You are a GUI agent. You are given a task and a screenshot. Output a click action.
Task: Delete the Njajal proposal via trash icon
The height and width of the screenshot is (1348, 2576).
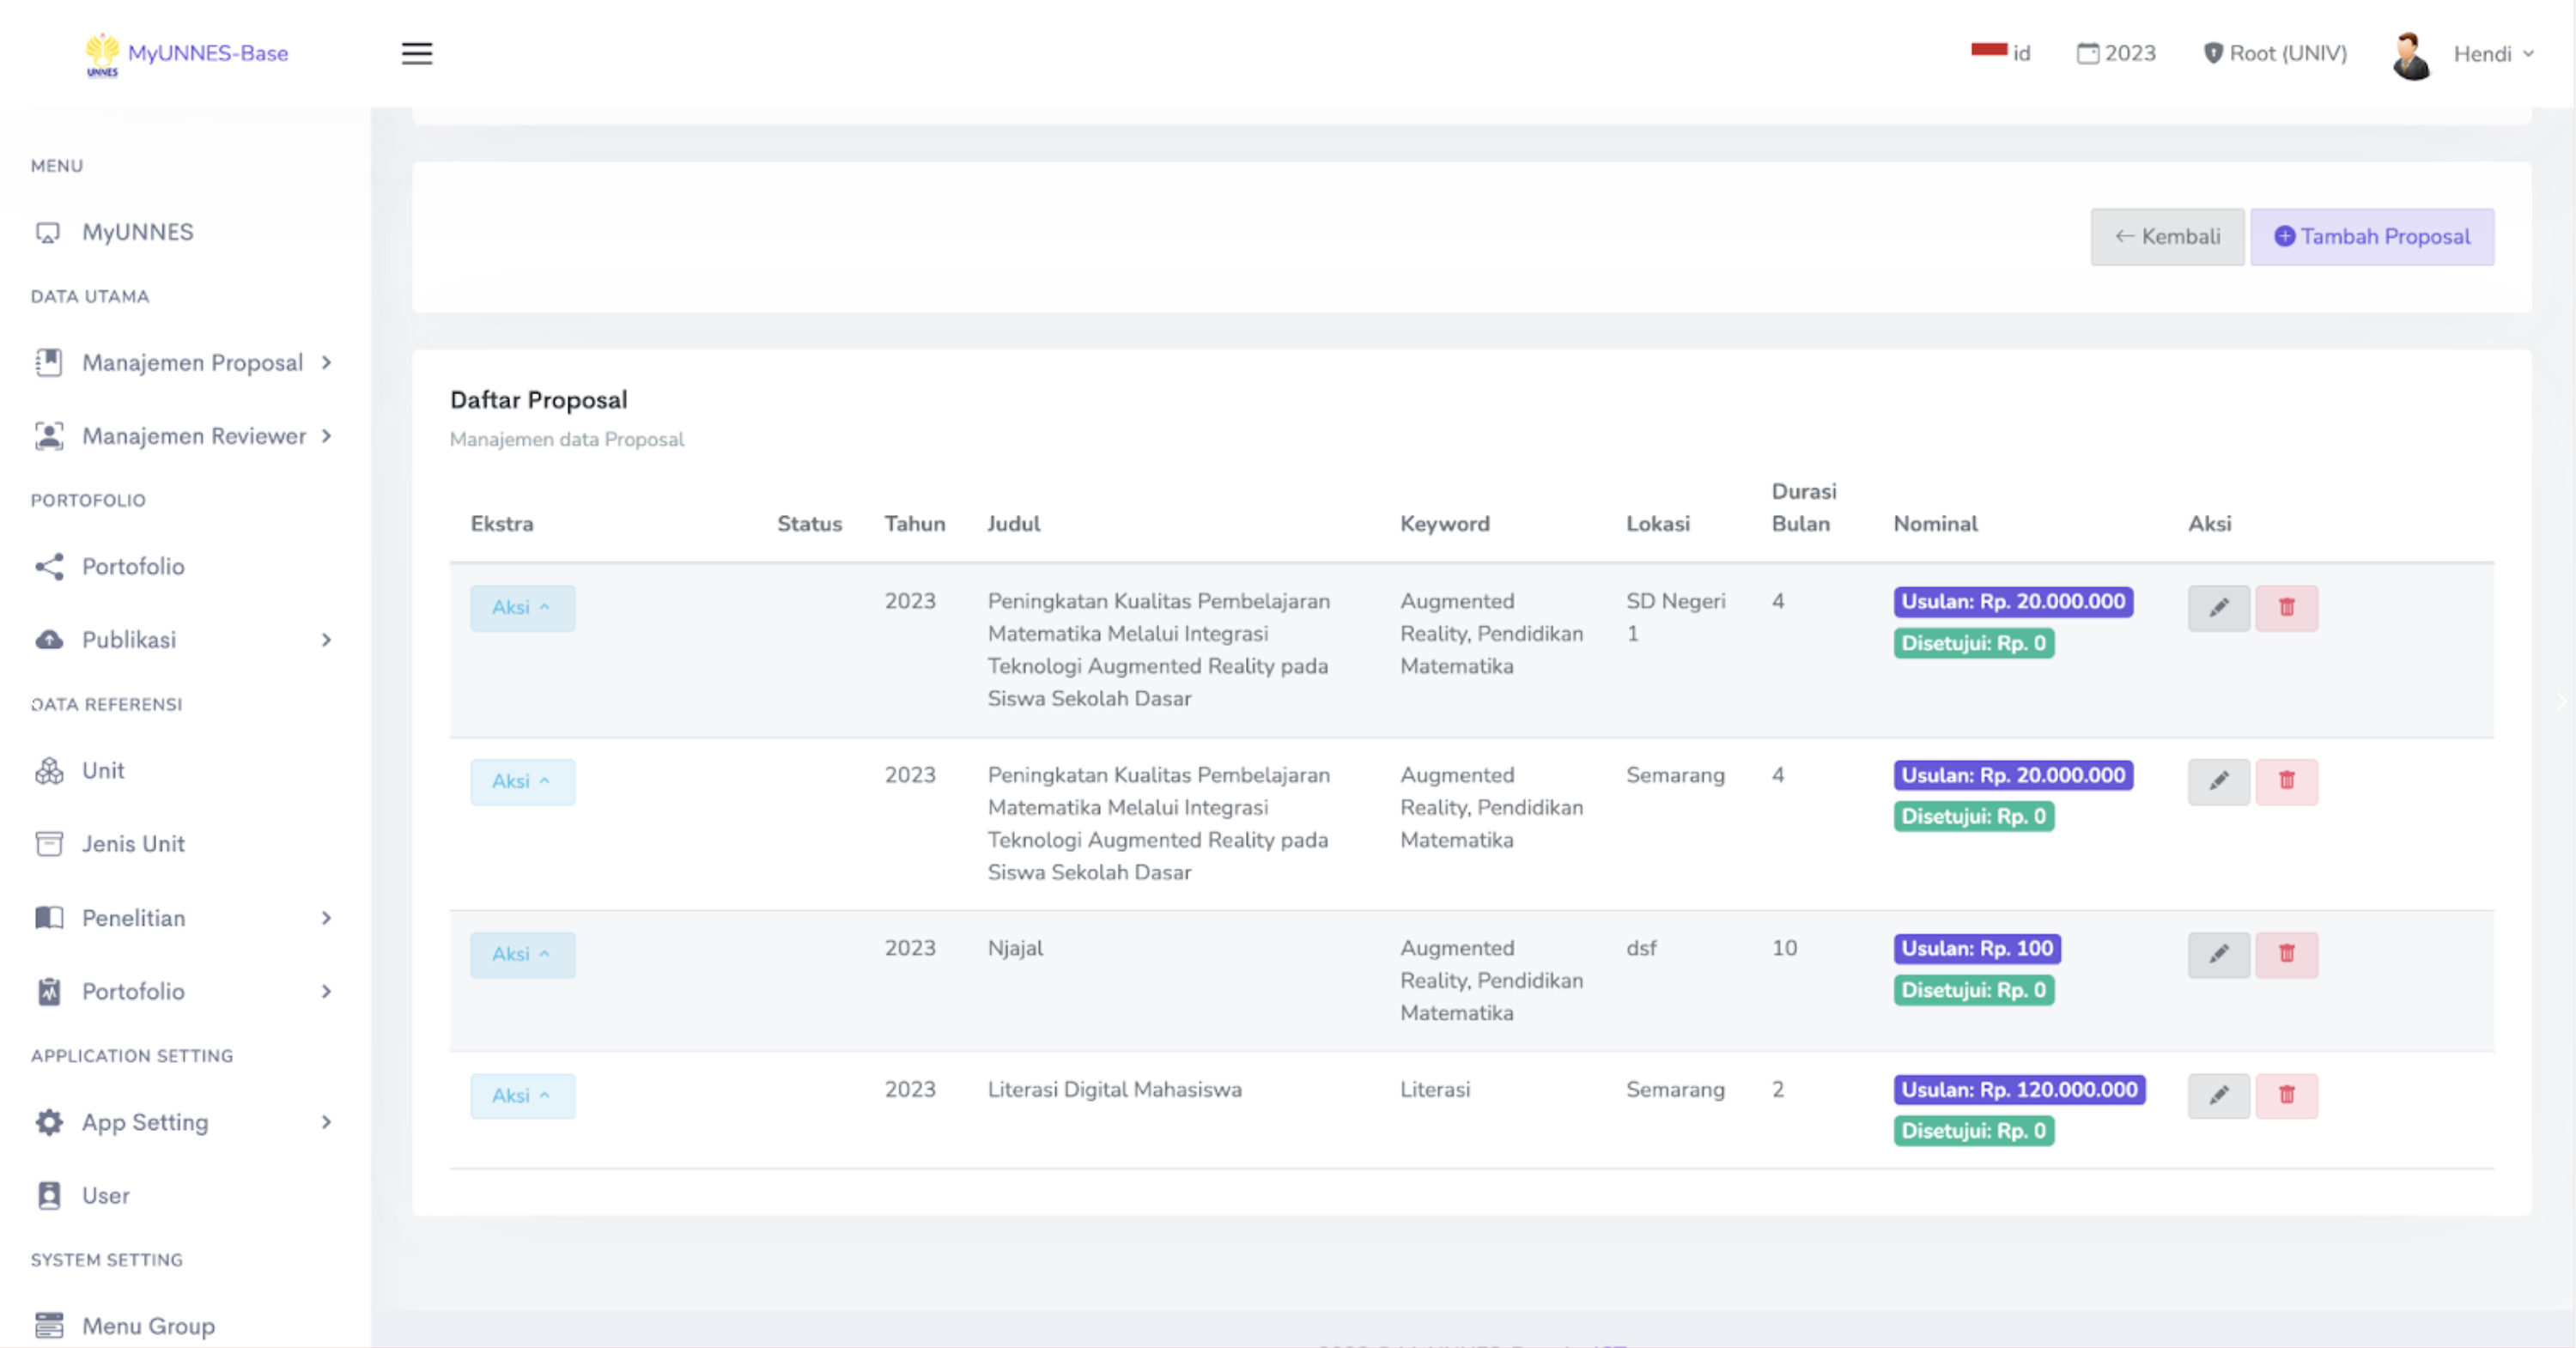2286,954
